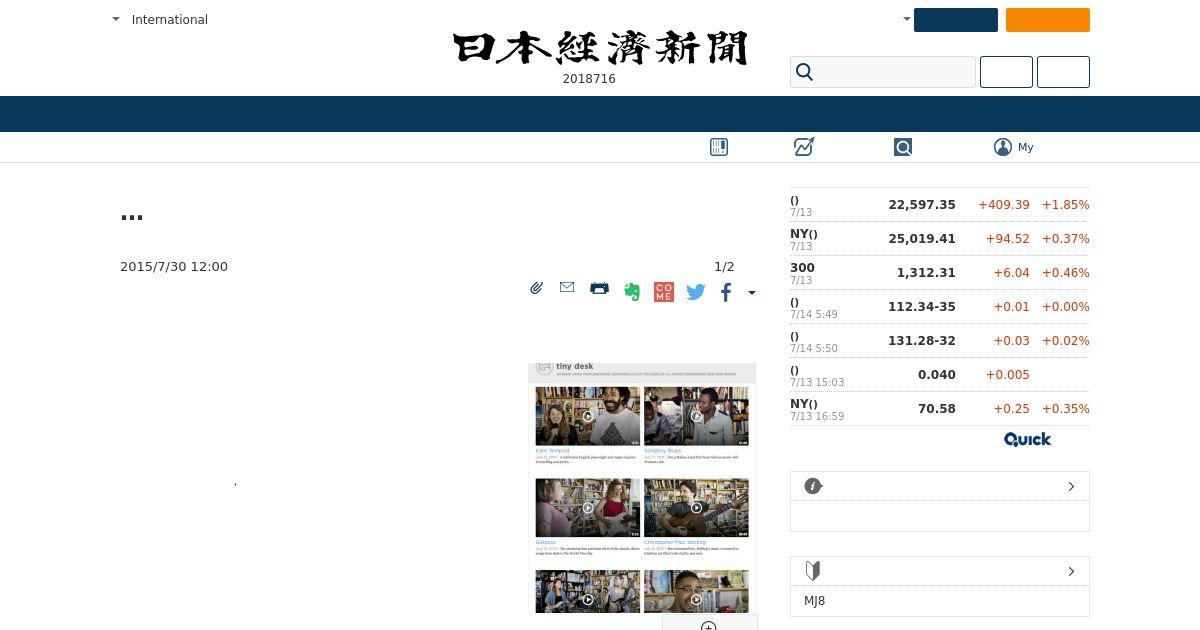Viewport: 1200px width, 630px height.
Task: Expand the beginner panel chevron arrow
Action: [x=1071, y=571]
